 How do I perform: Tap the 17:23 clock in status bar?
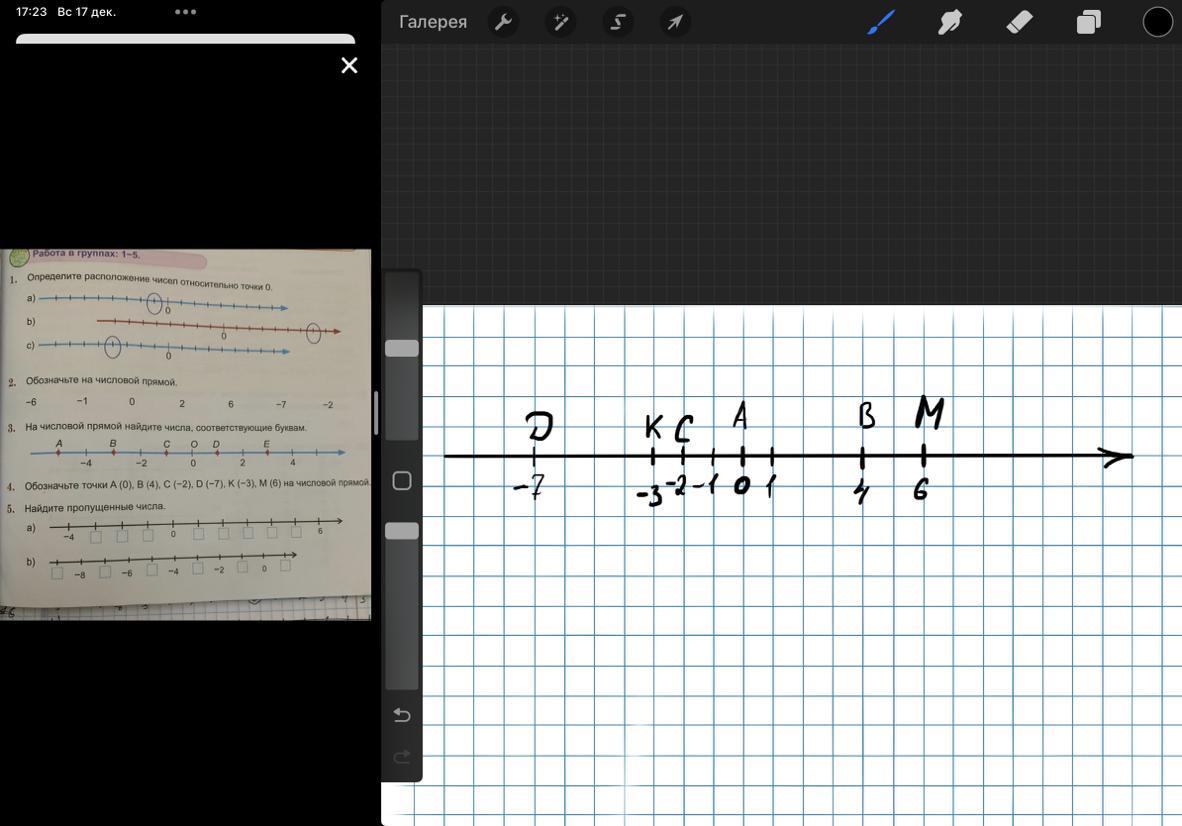[x=32, y=12]
